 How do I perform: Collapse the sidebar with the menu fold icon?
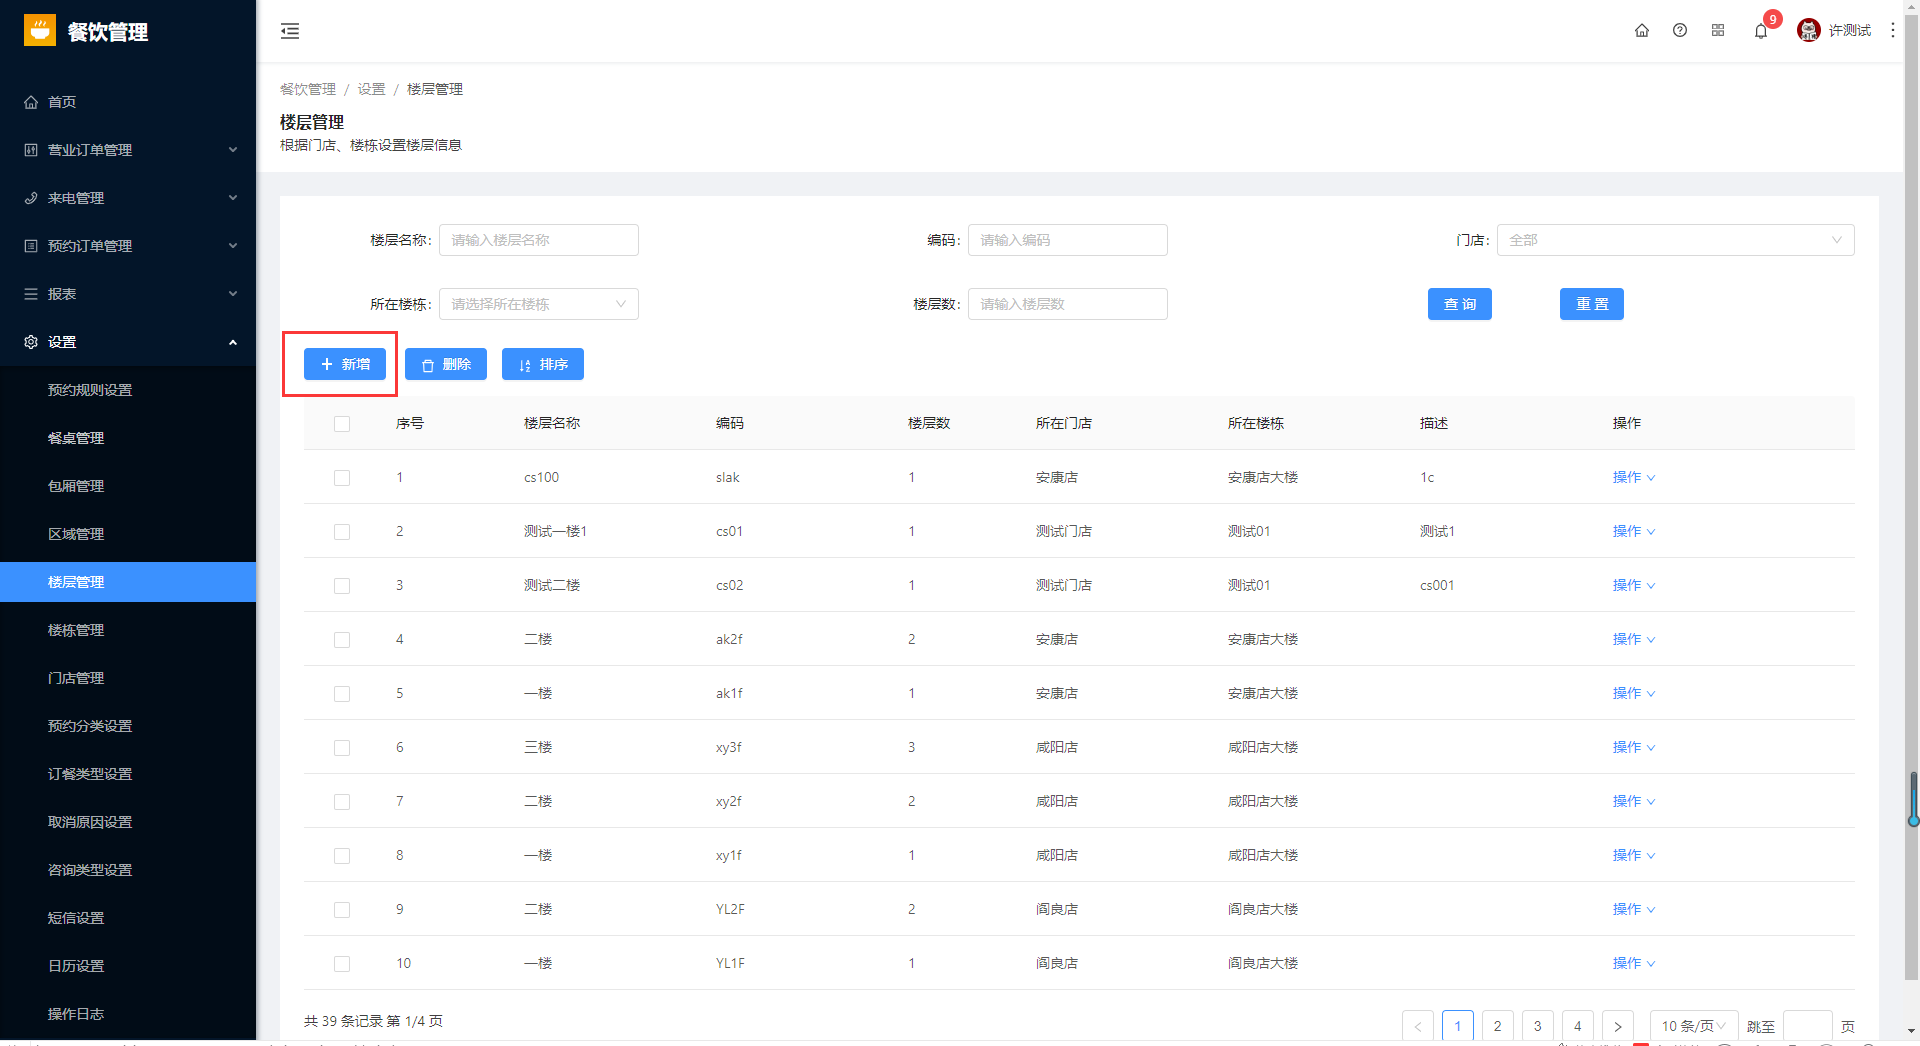click(x=290, y=31)
